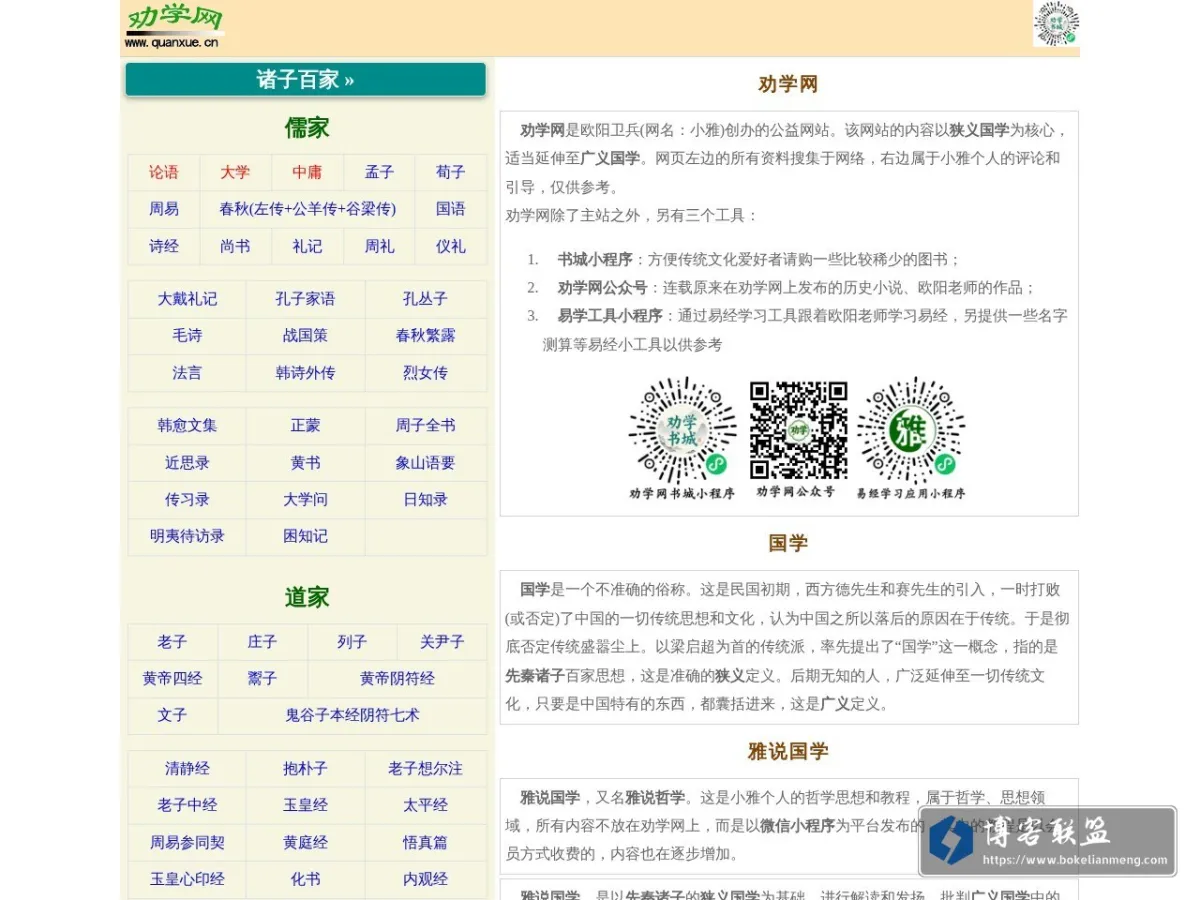Open the 大学 link under 儒家
This screenshot has width=1200, height=900.
235,172
